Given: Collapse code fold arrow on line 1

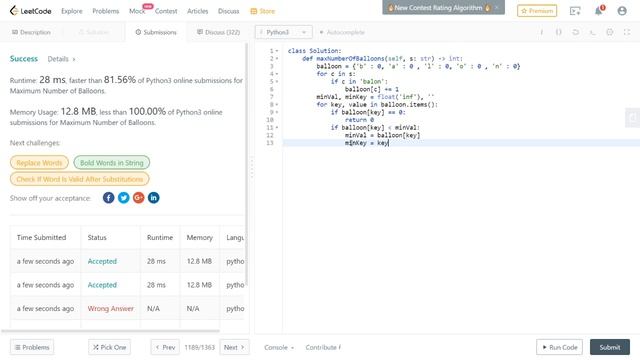Looking at the screenshot, I should coord(277,51).
